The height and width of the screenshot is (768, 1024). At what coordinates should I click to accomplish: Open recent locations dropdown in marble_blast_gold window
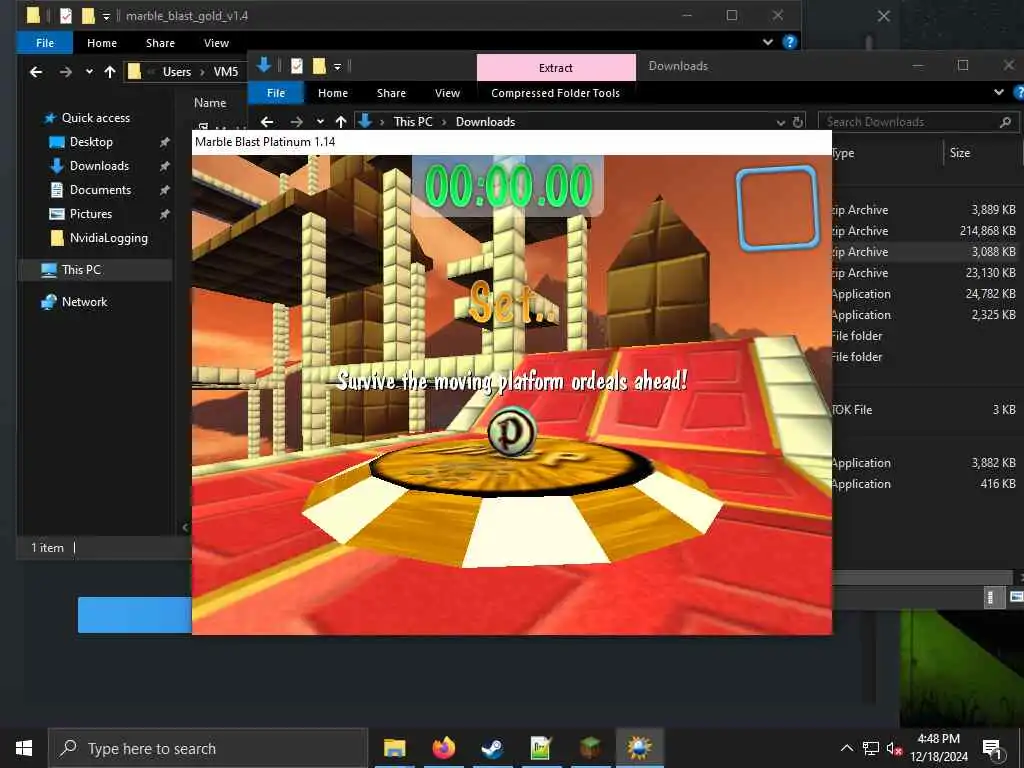(x=89, y=72)
